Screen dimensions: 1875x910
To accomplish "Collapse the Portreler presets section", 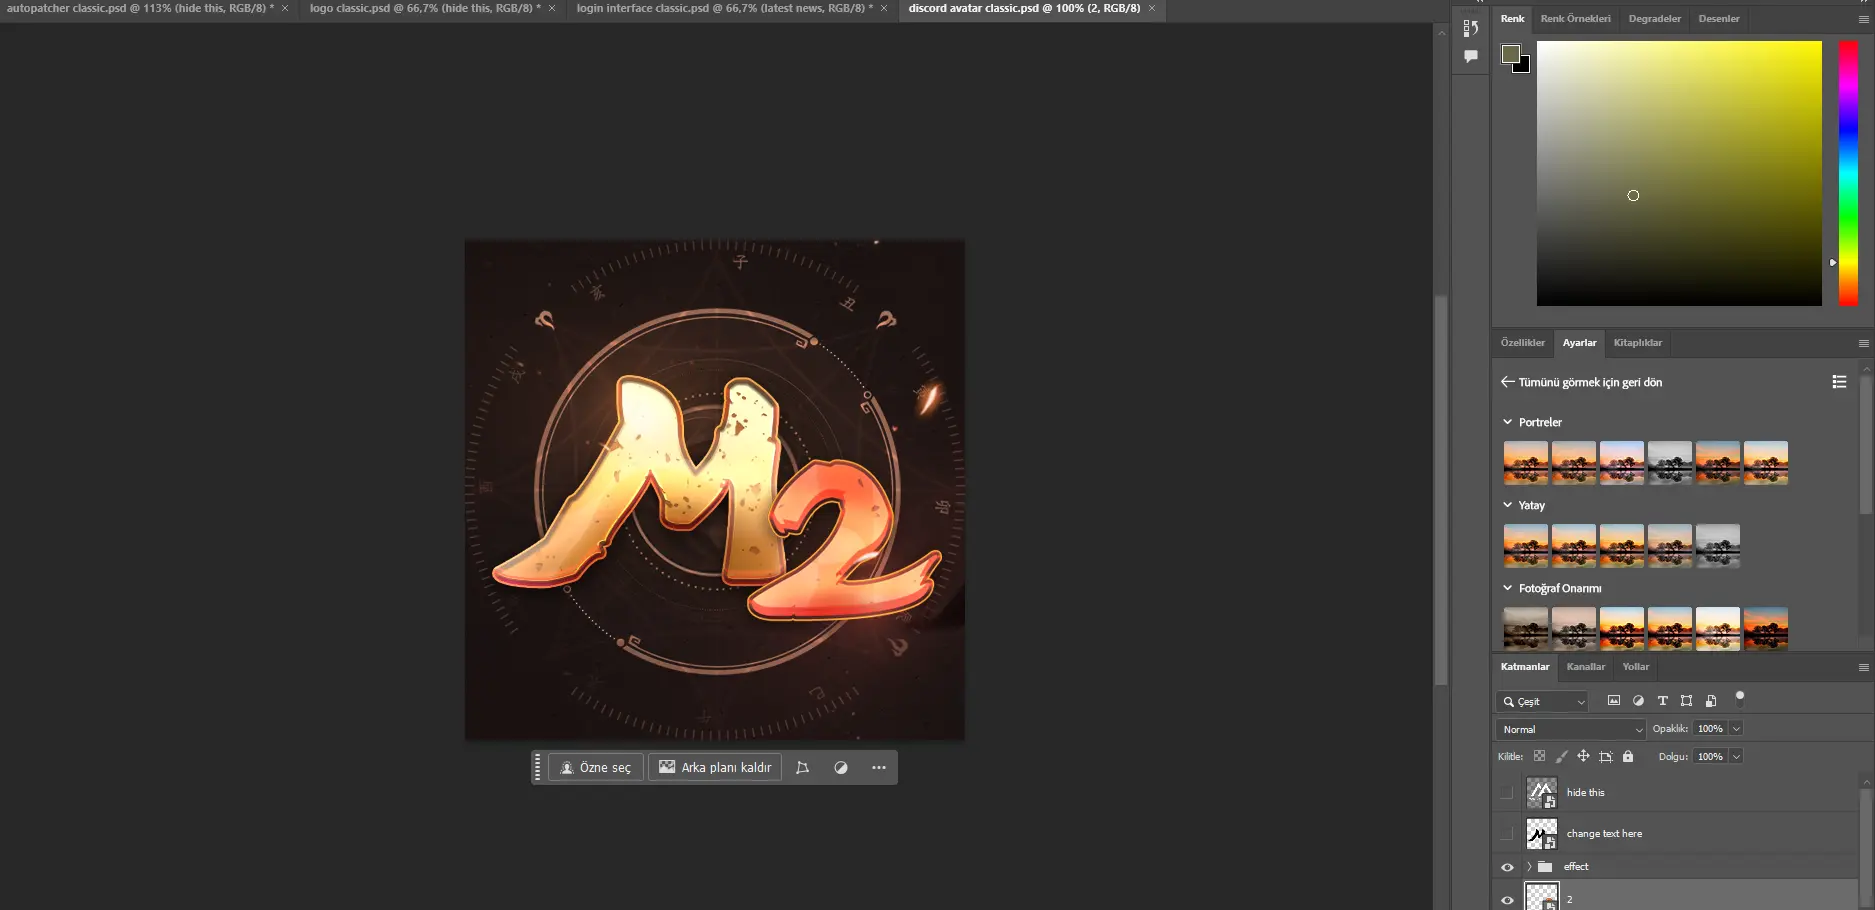I will (1508, 422).
